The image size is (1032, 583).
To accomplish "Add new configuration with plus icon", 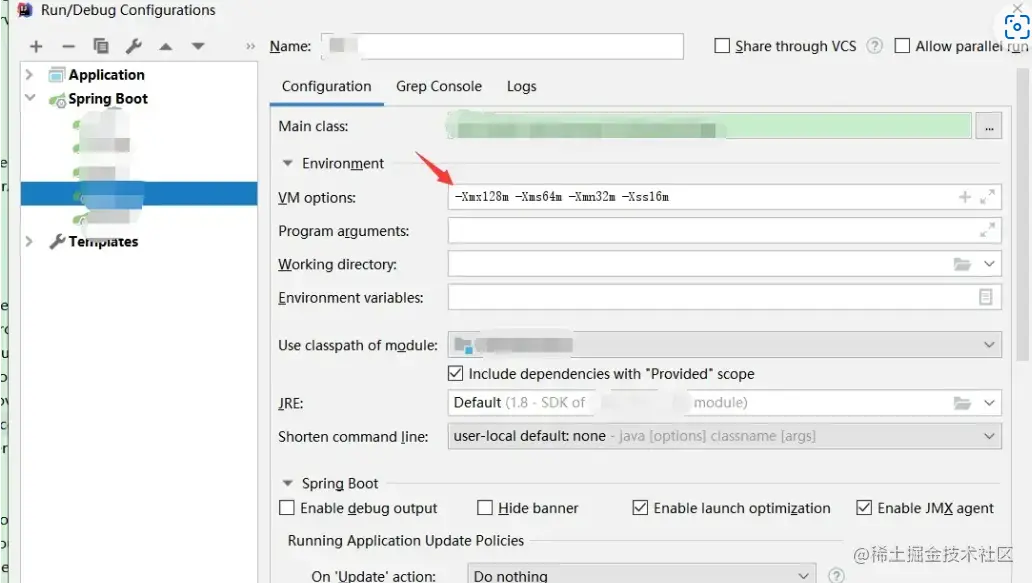I will click(36, 46).
